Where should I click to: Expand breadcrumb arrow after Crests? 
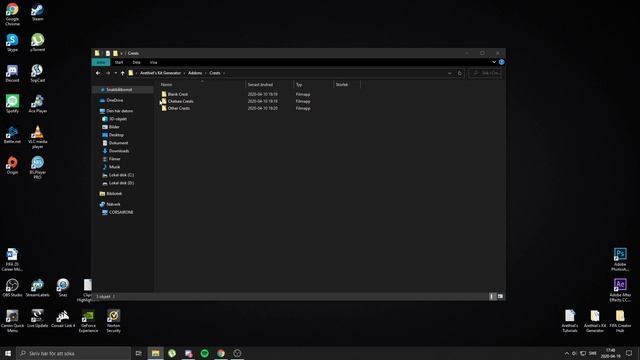(x=224, y=73)
